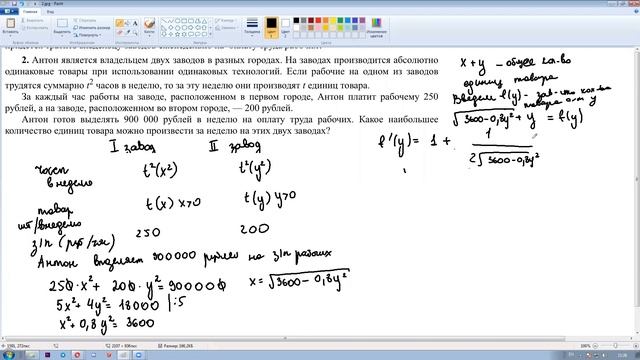Choose the line shape in gallery

click(x=164, y=20)
